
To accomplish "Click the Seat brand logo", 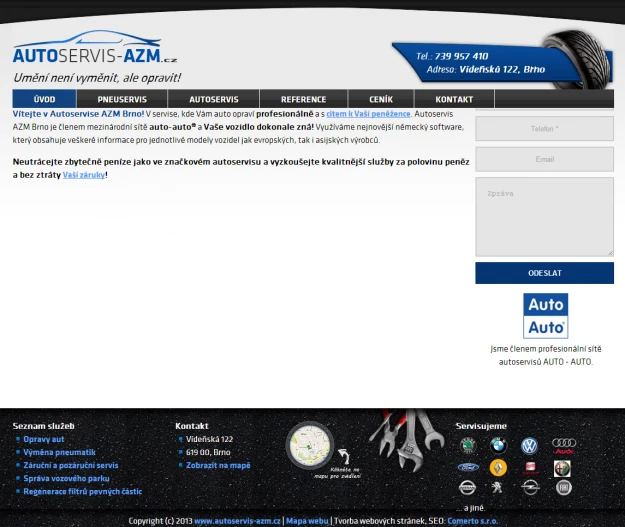I will 530,468.
